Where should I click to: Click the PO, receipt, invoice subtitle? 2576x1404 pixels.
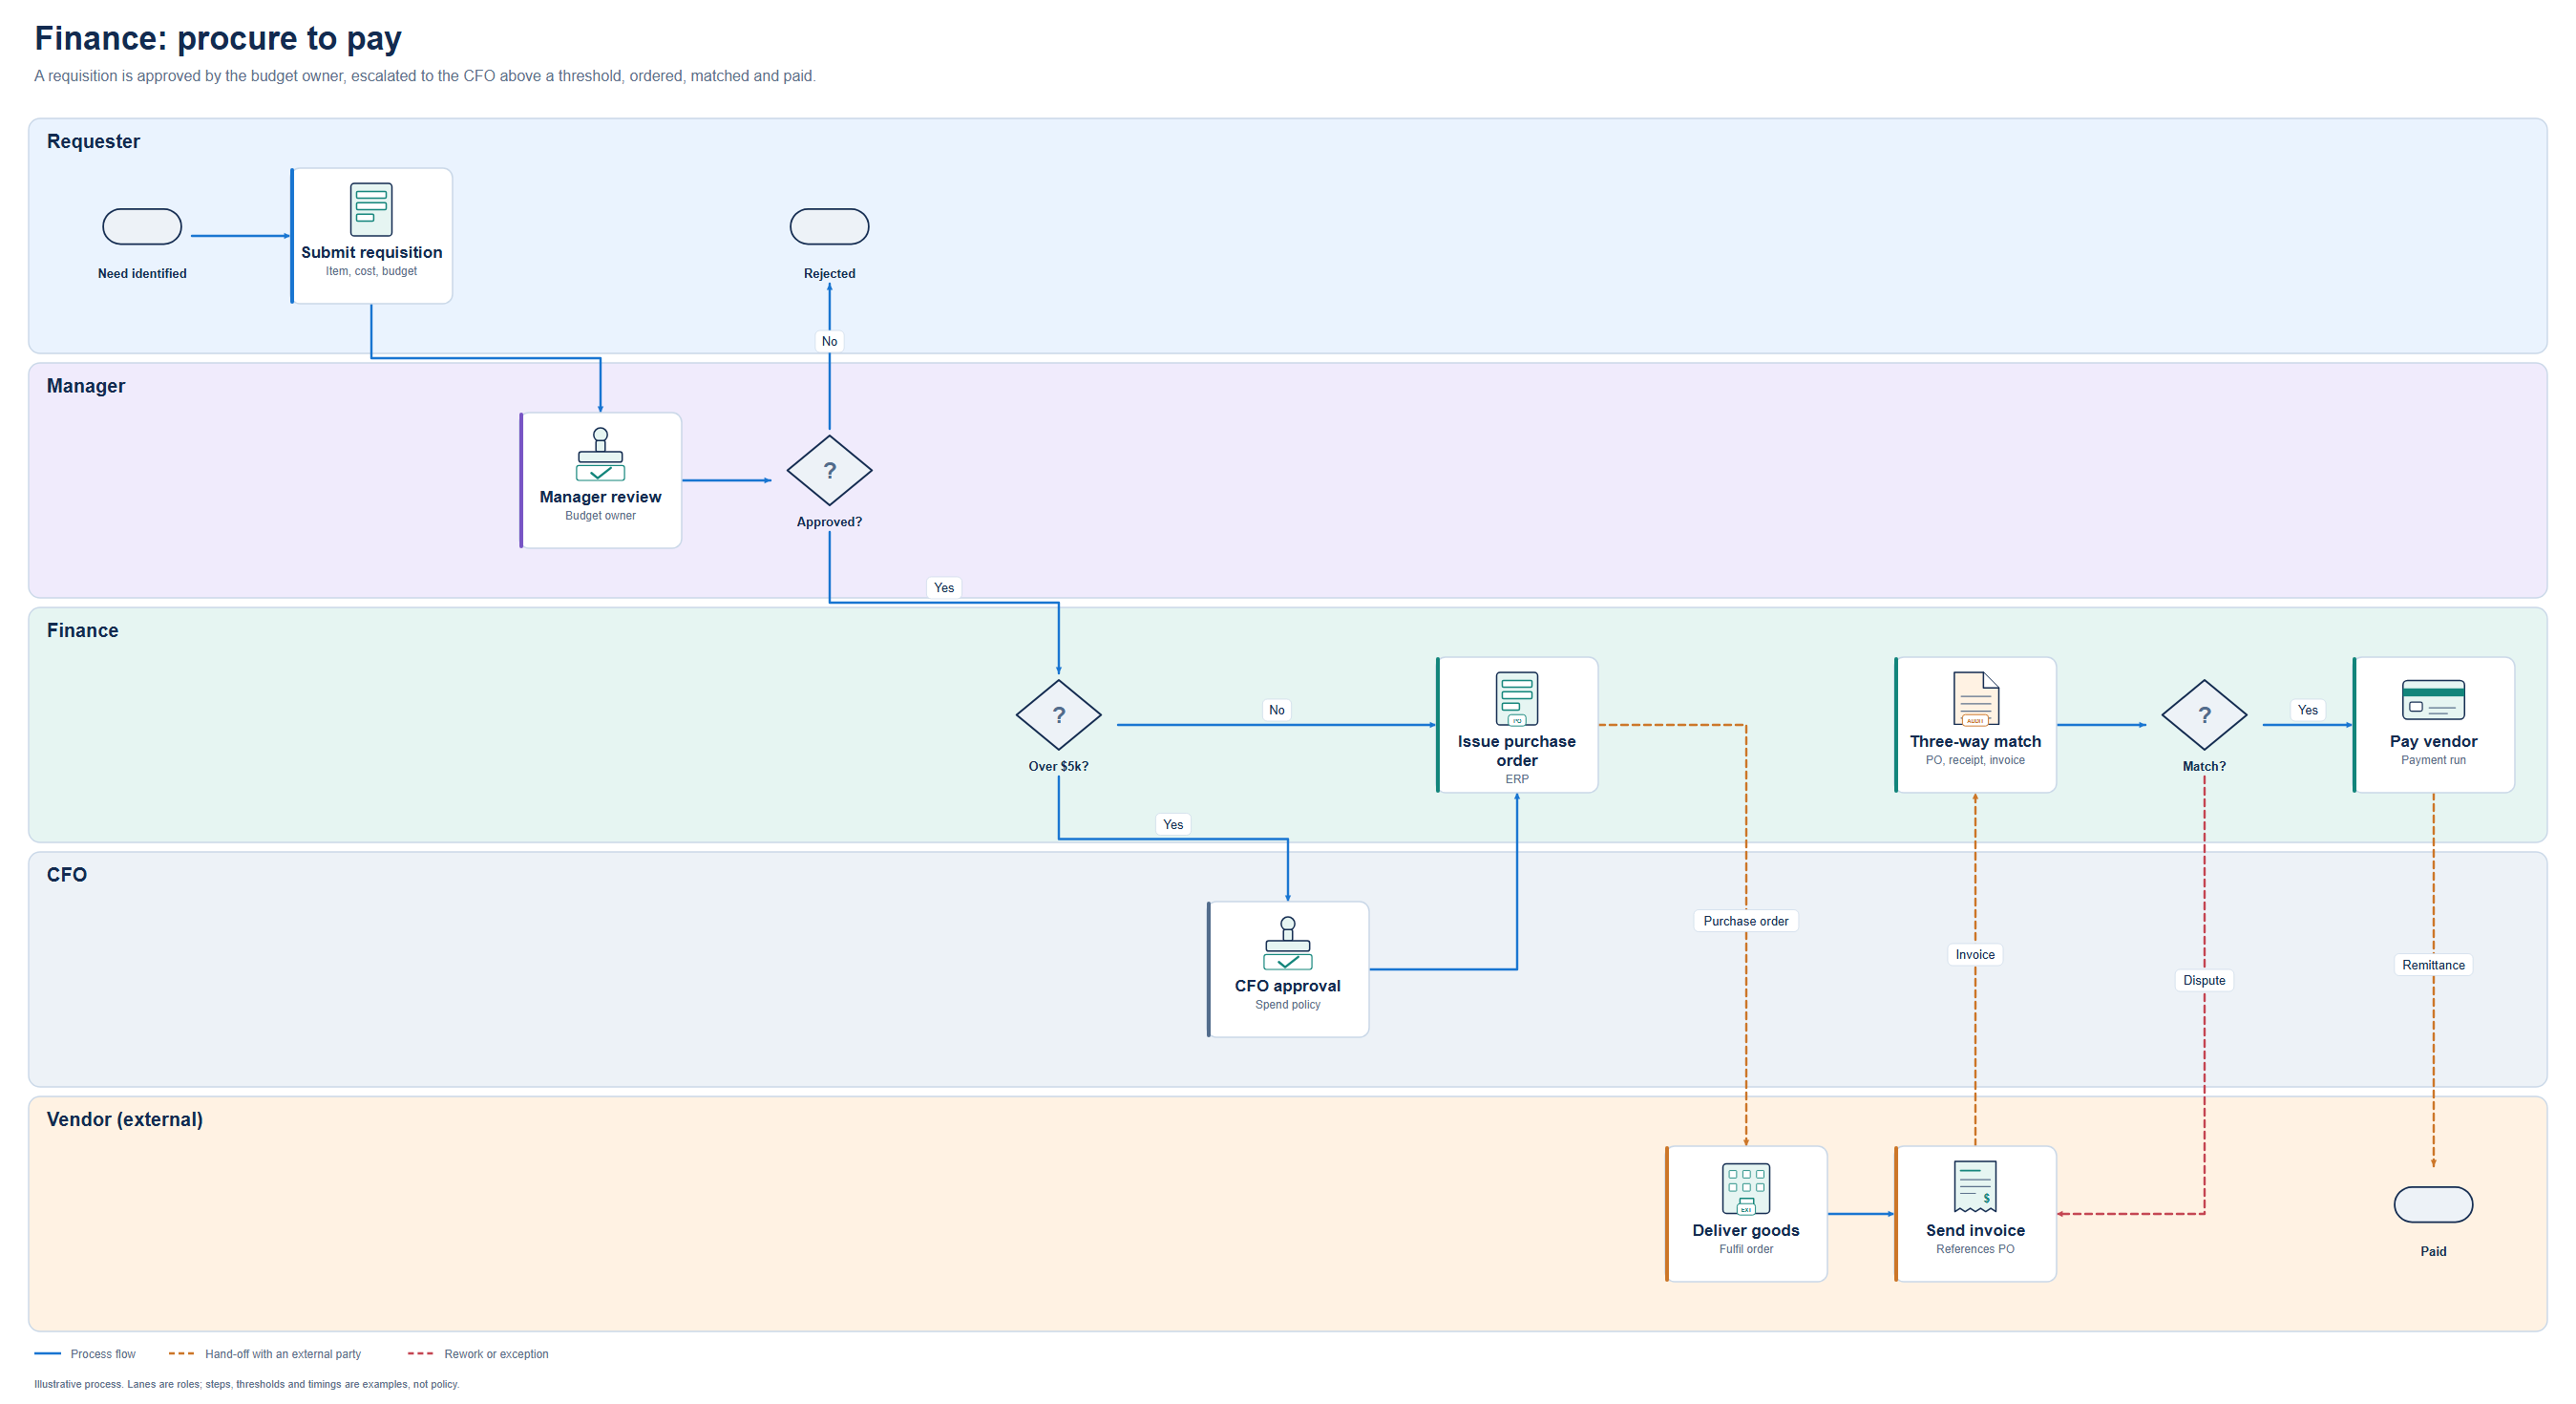point(1975,760)
